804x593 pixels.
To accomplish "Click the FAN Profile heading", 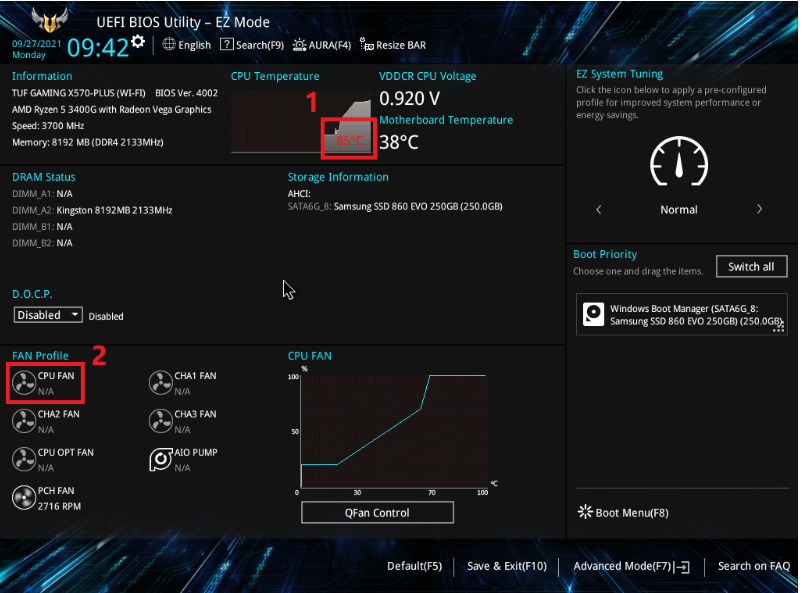I will (x=40, y=356).
